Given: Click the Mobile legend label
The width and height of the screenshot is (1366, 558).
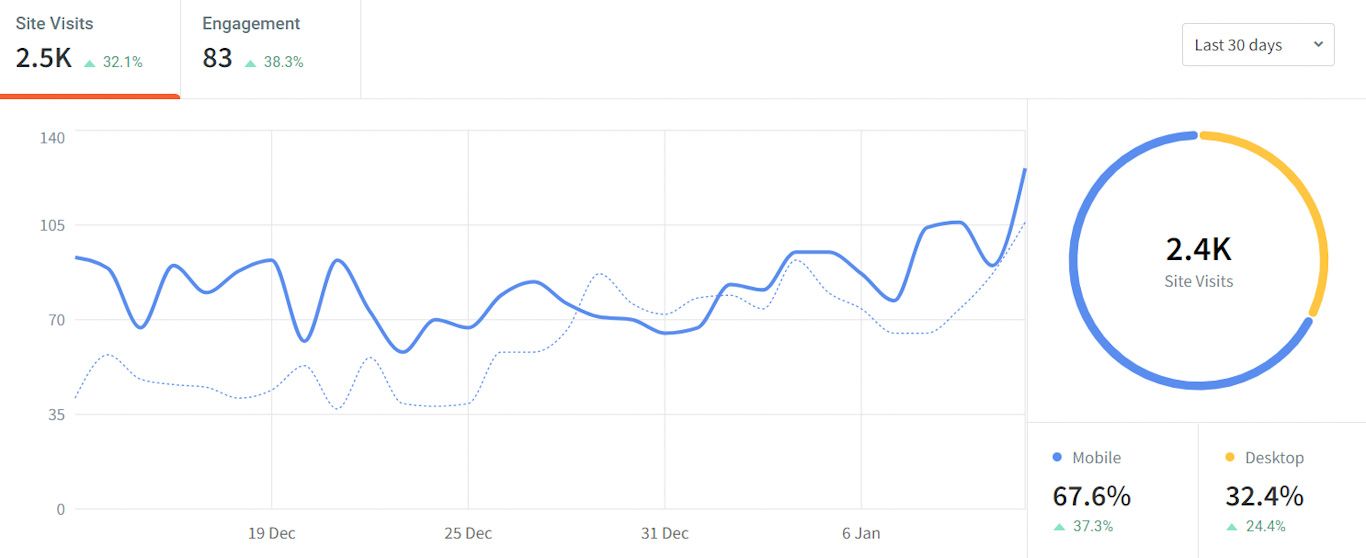Looking at the screenshot, I should click(1096, 458).
